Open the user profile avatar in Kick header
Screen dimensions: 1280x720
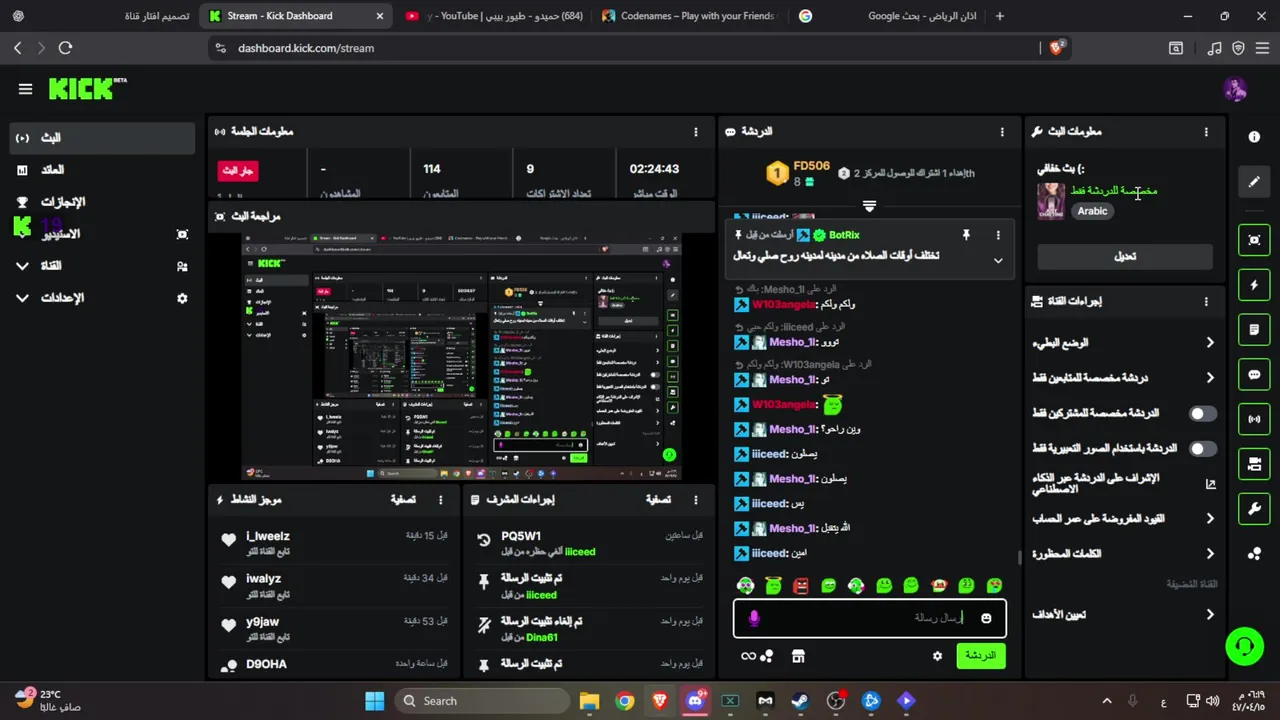tap(1235, 89)
